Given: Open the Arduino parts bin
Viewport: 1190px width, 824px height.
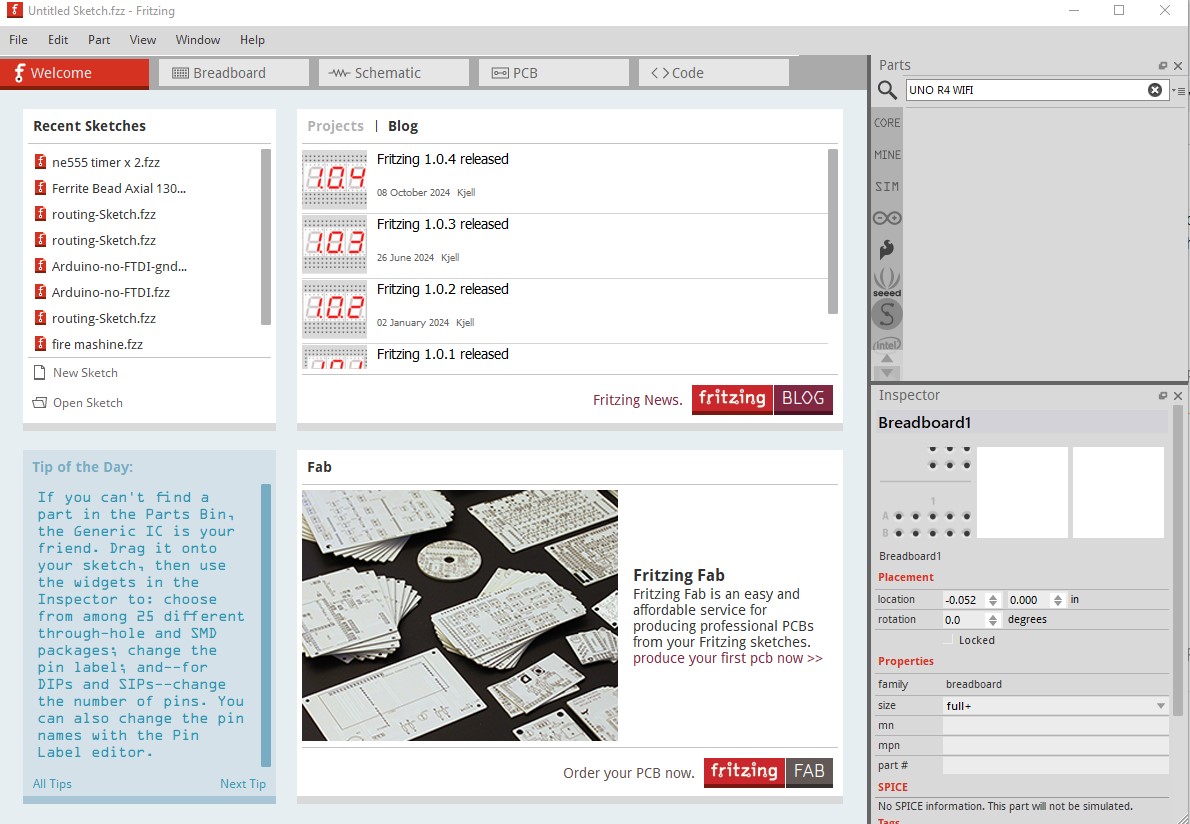Looking at the screenshot, I should tap(887, 218).
